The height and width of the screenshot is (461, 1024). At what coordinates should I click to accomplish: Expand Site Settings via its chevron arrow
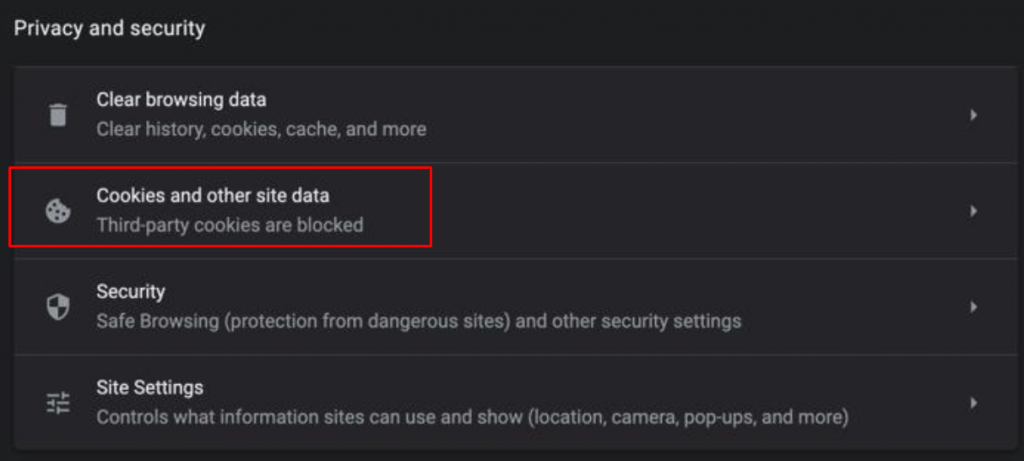tap(973, 403)
